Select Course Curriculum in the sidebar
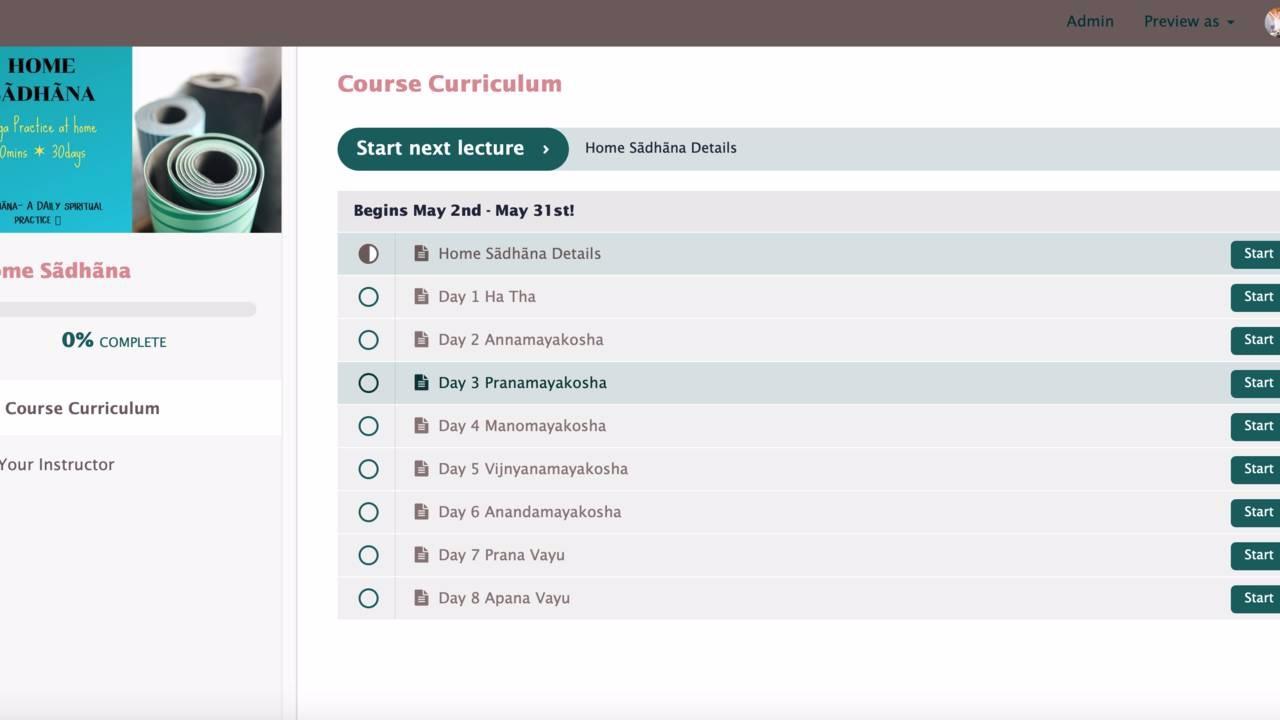The image size is (1280, 720). tap(82, 408)
